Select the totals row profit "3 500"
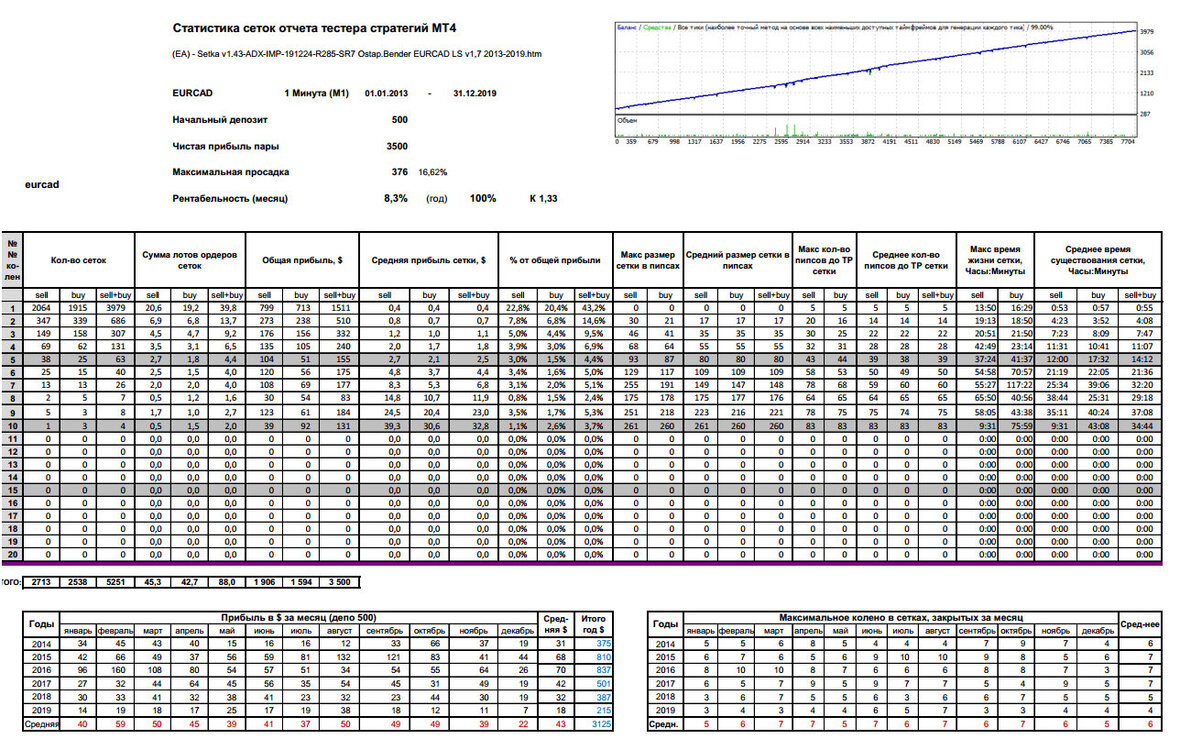The image size is (1180, 750). (339, 582)
